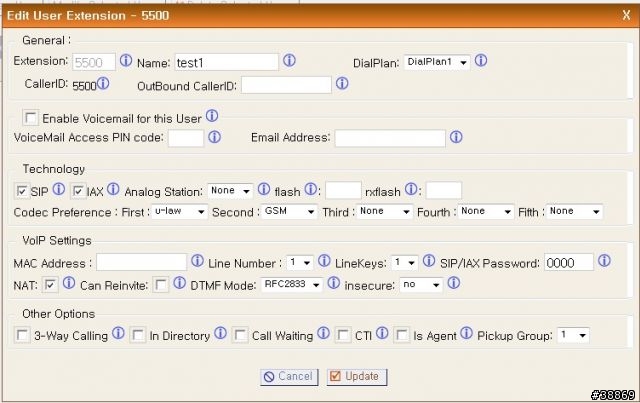Image resolution: width=640 pixels, height=403 pixels.
Task: Click the flash value input field
Action: pyautogui.click(x=343, y=190)
